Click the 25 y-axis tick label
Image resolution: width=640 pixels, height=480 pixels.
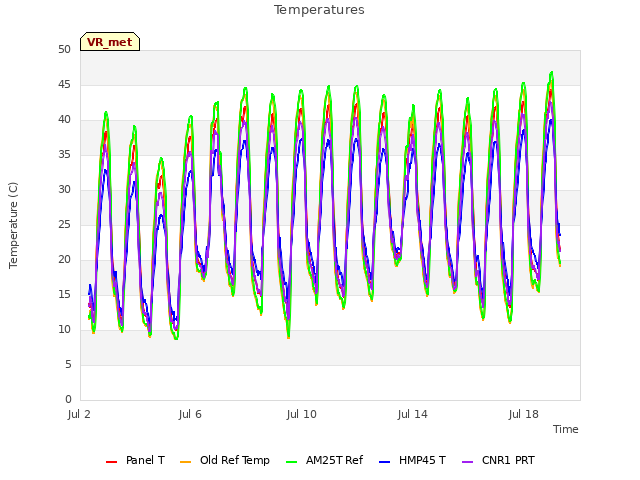pos(64,224)
